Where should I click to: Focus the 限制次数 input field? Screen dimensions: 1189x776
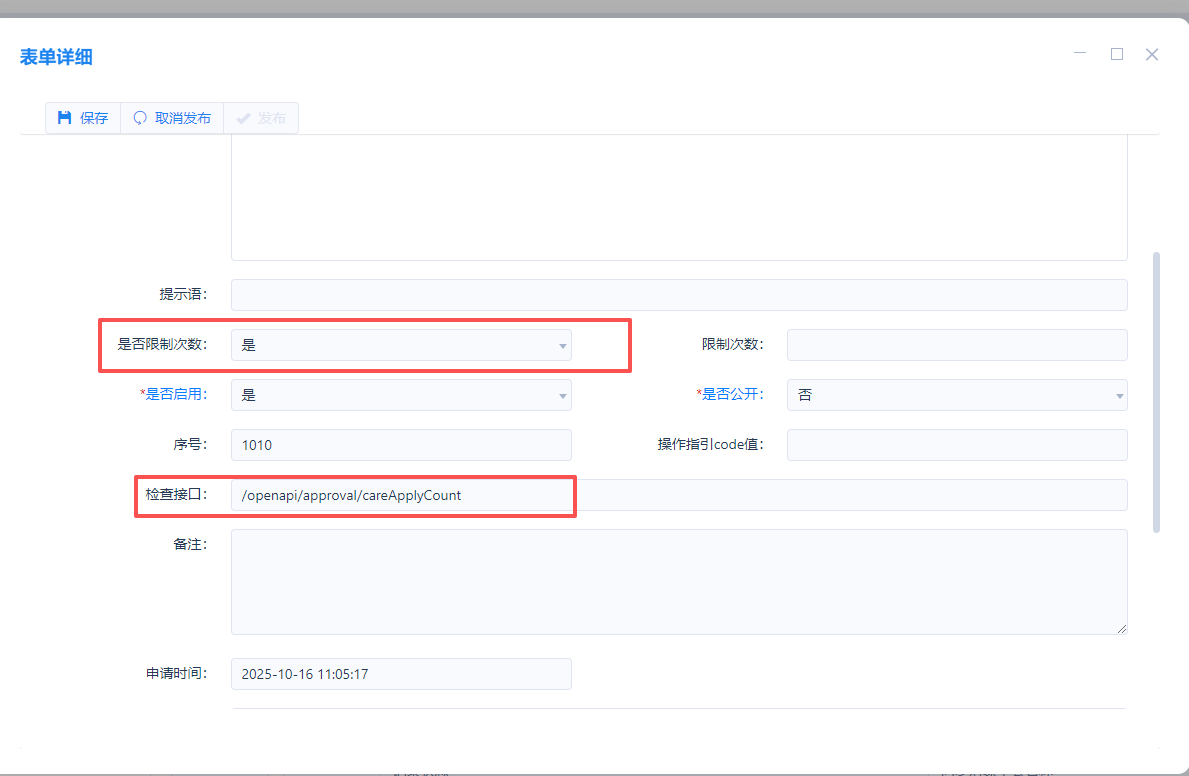(957, 345)
